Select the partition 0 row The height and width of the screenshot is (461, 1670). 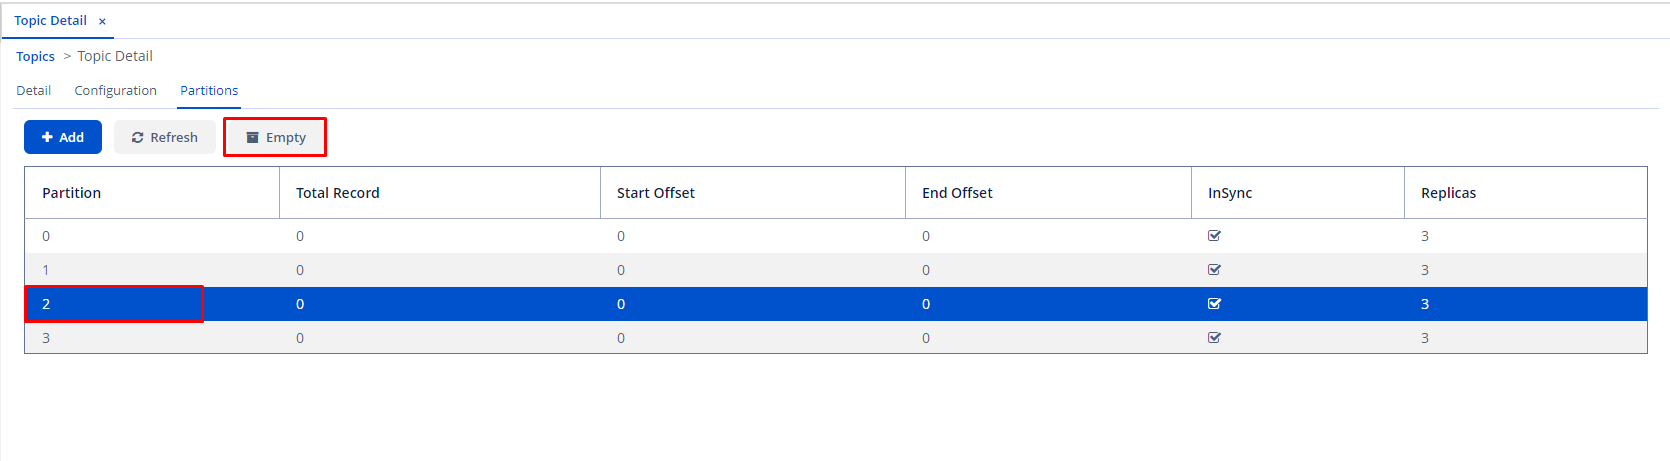(x=600, y=236)
